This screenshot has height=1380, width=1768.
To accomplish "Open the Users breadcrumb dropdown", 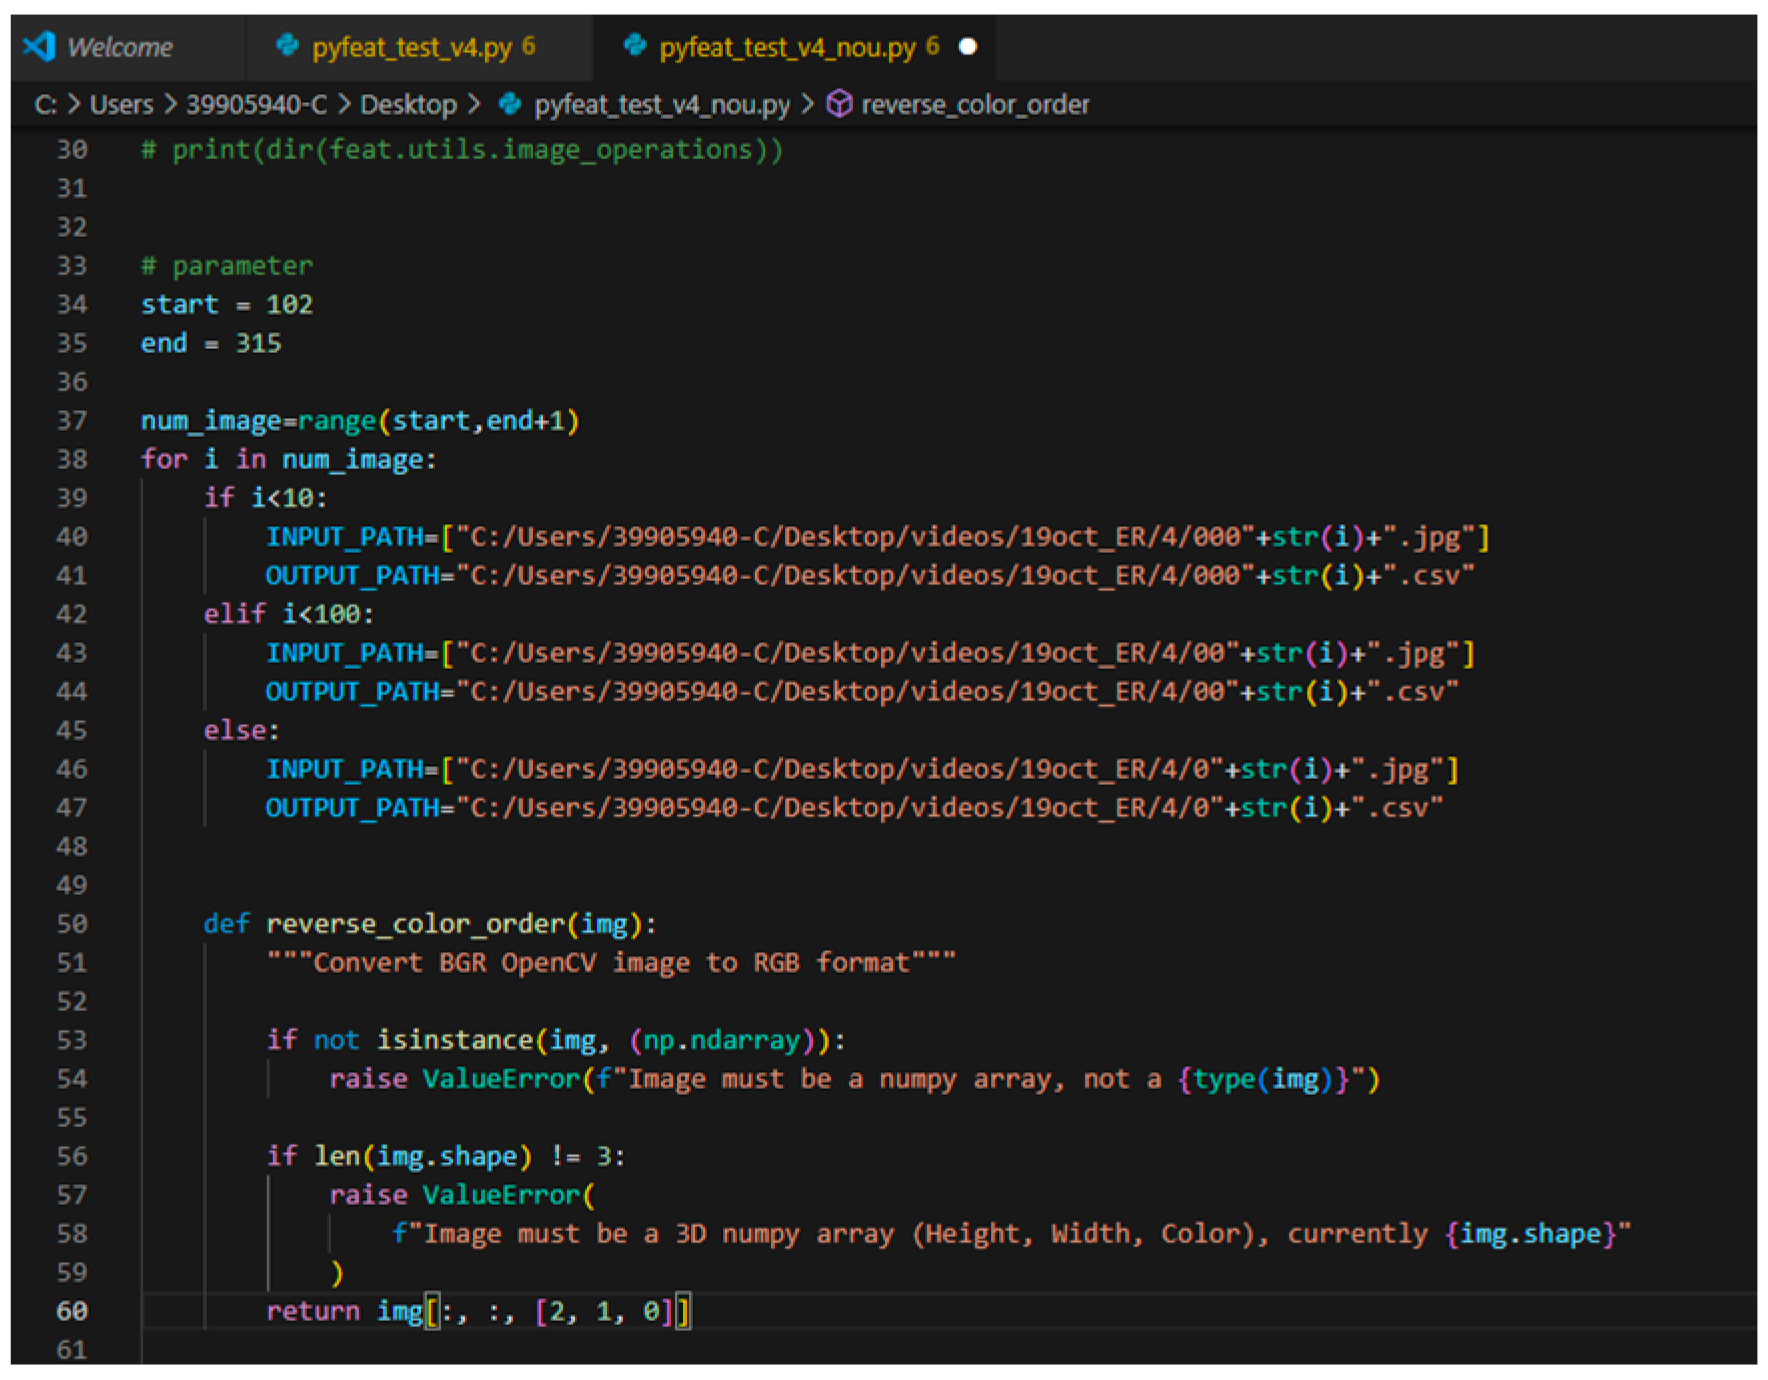I will tap(121, 104).
